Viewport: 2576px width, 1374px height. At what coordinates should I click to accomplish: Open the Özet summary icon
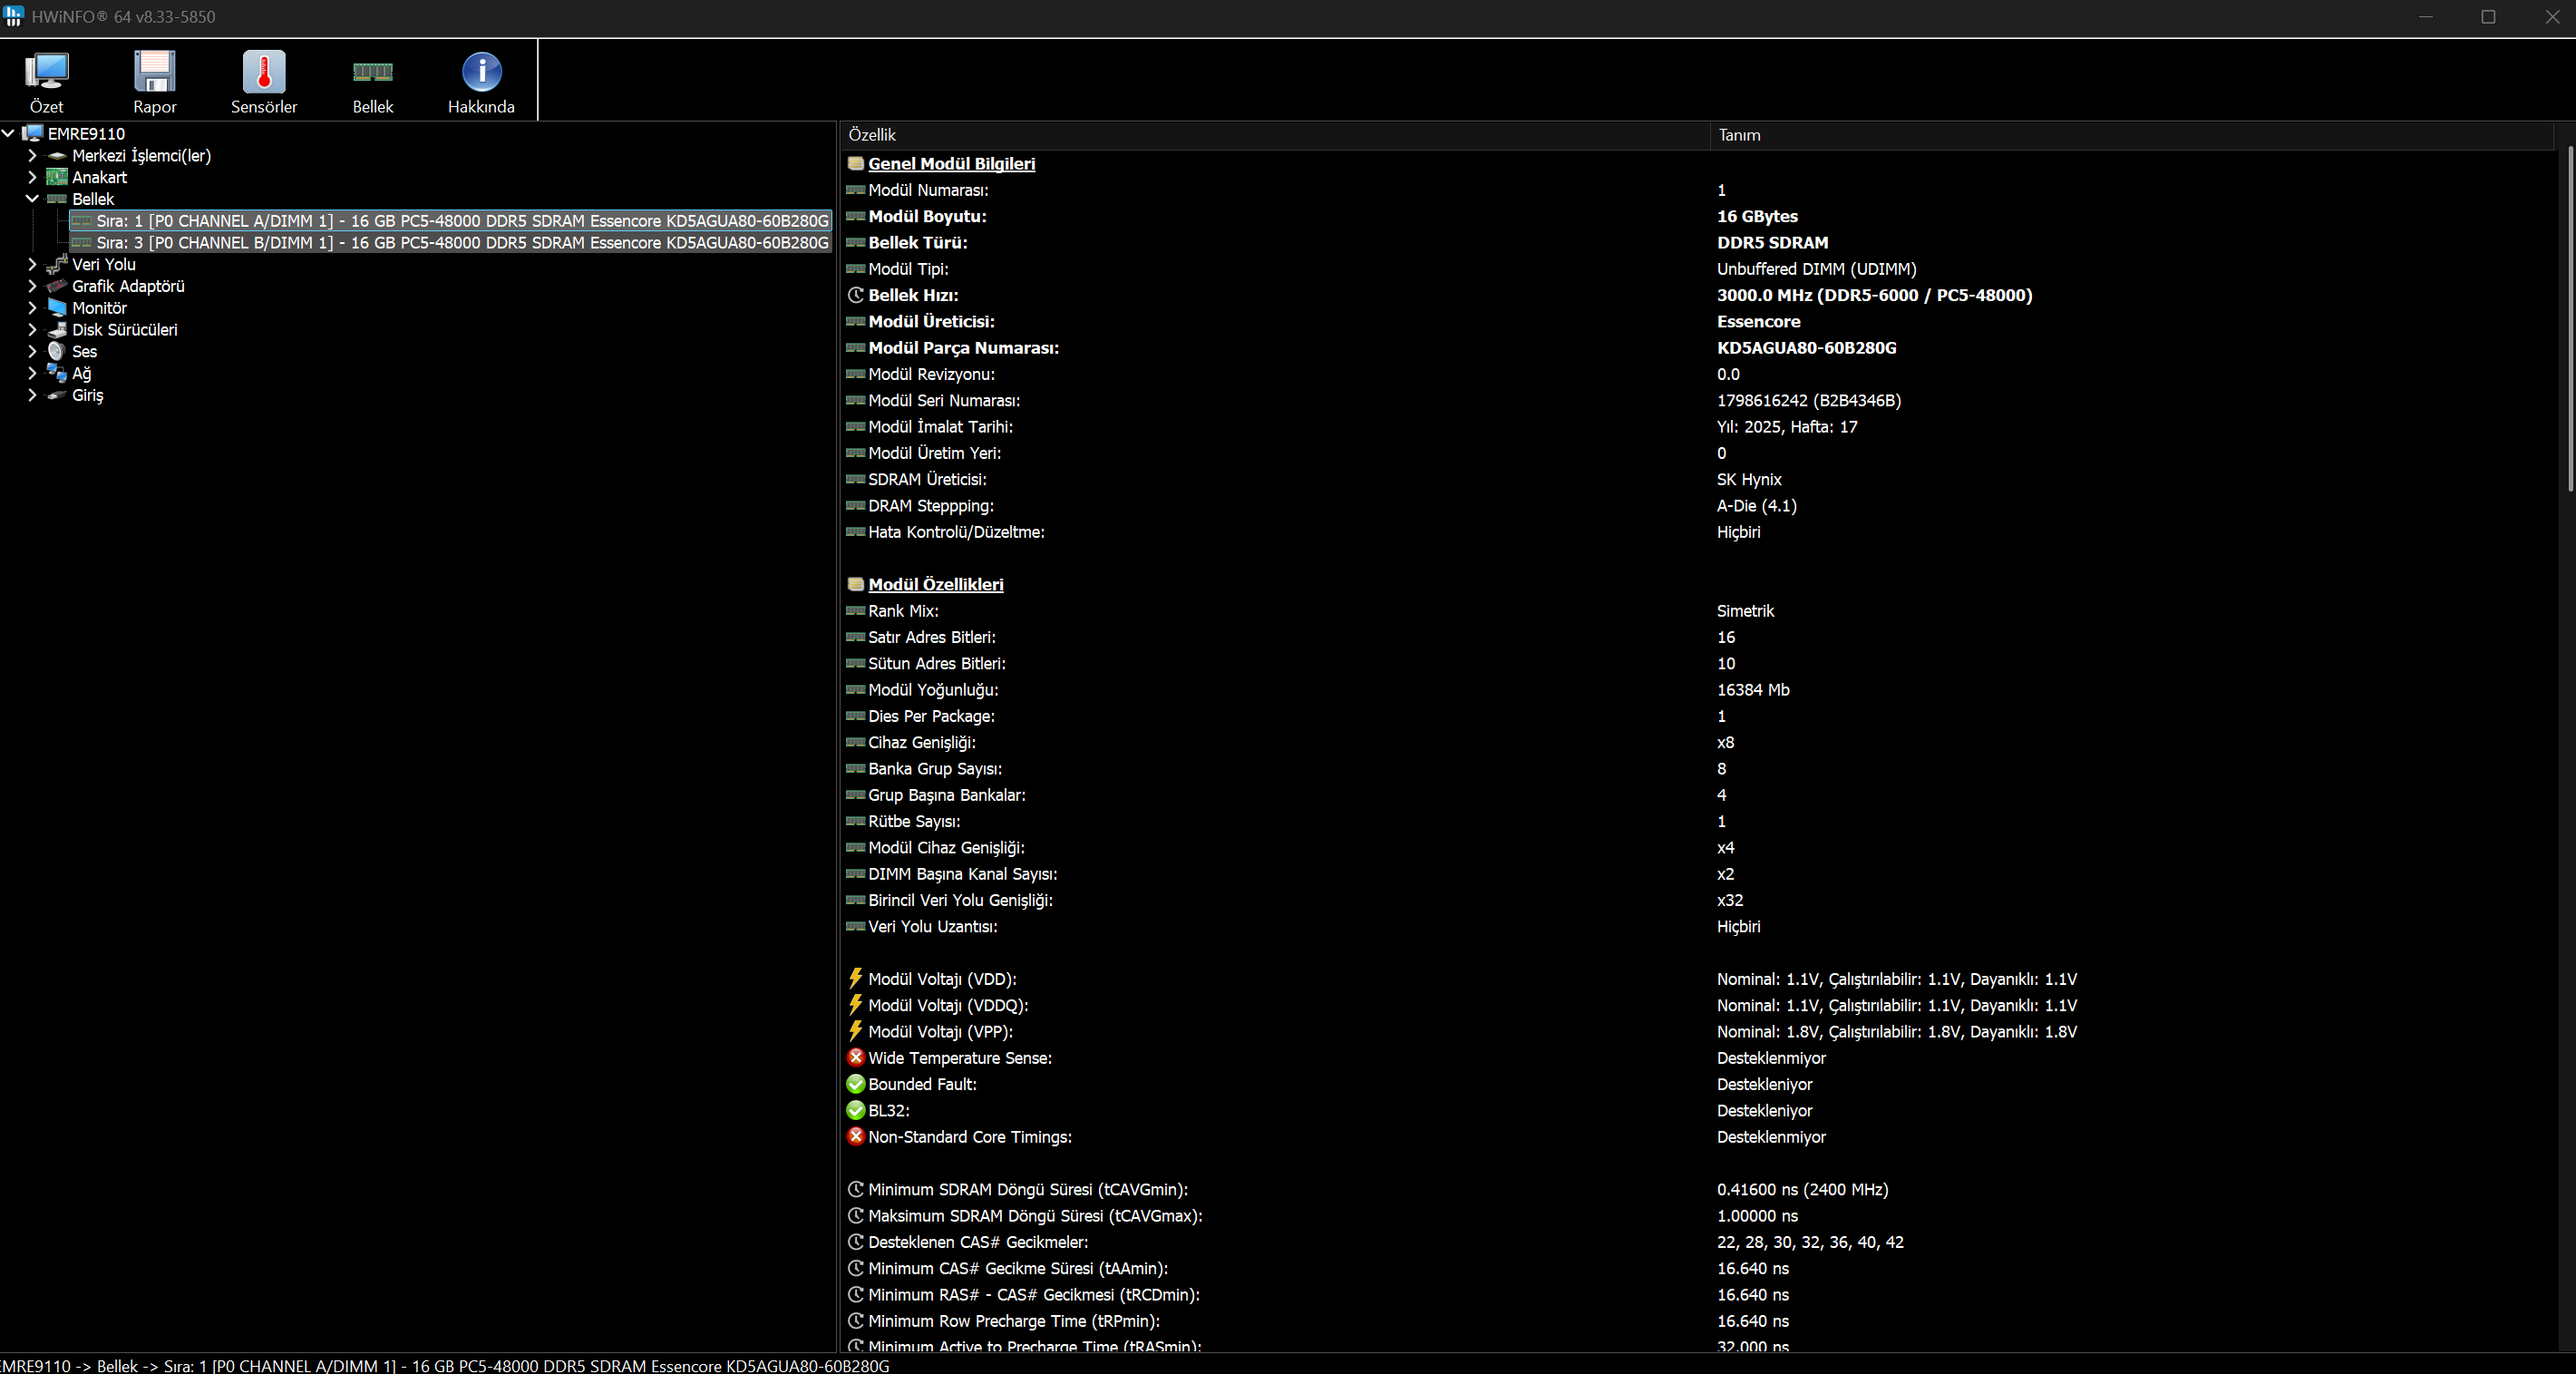click(46, 72)
